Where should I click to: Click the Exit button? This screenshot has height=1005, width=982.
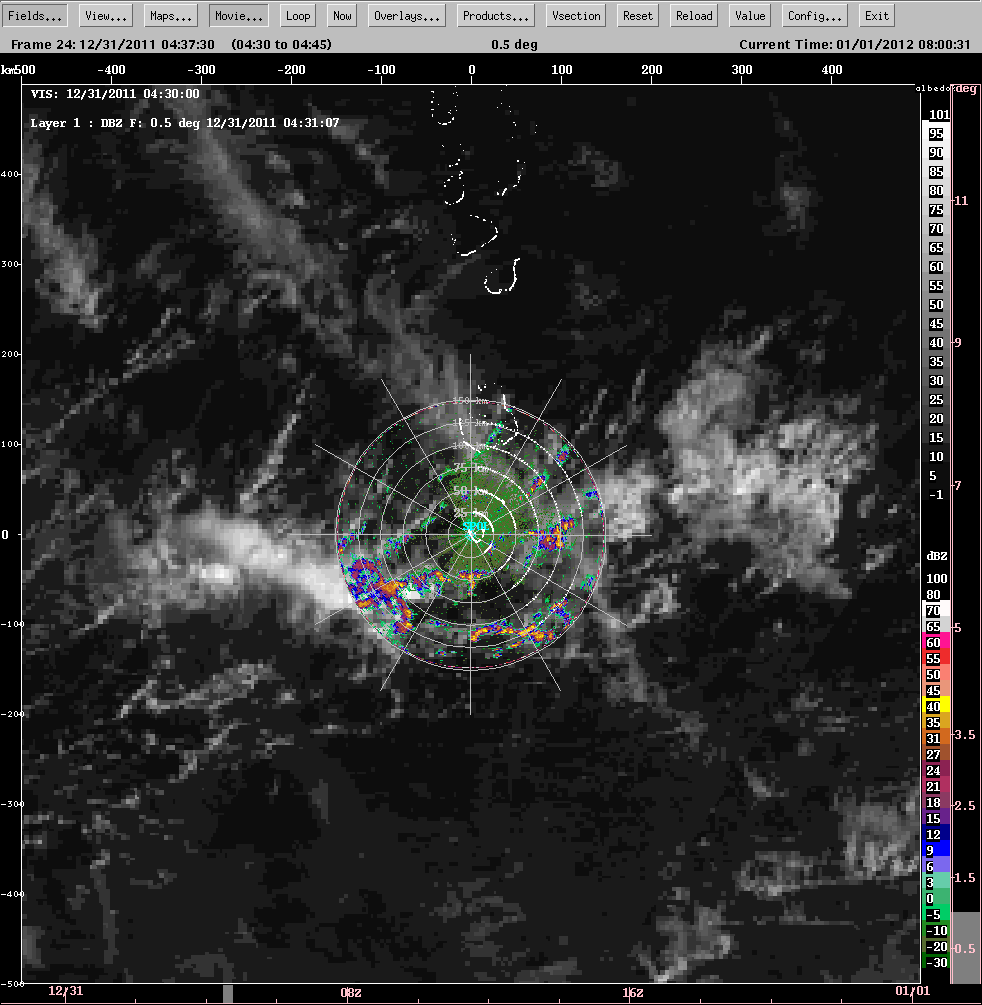[x=877, y=16]
